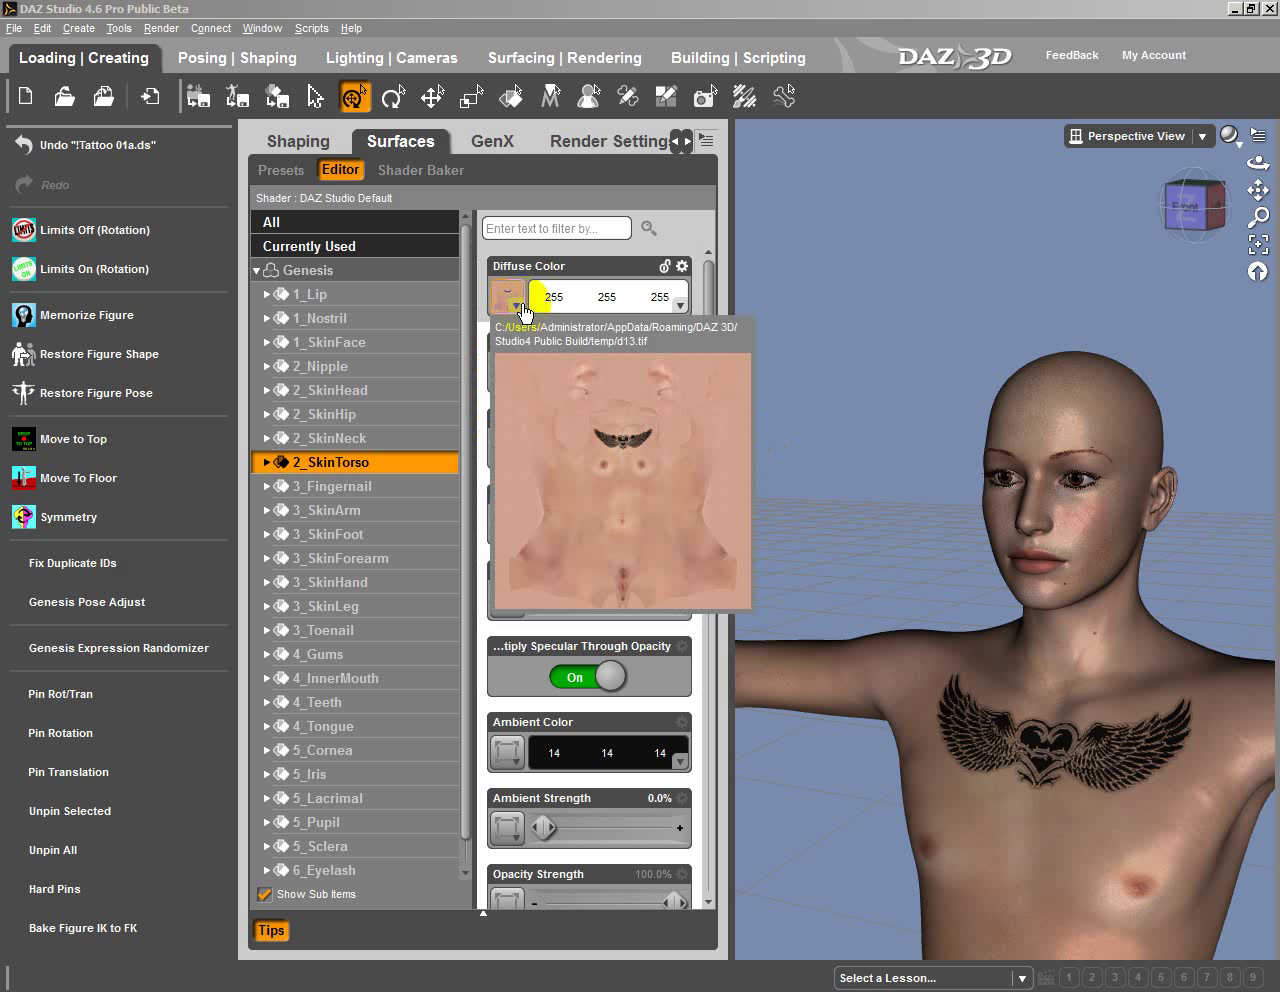The height and width of the screenshot is (992, 1280).
Task: Open the My Account link
Action: 1154,55
